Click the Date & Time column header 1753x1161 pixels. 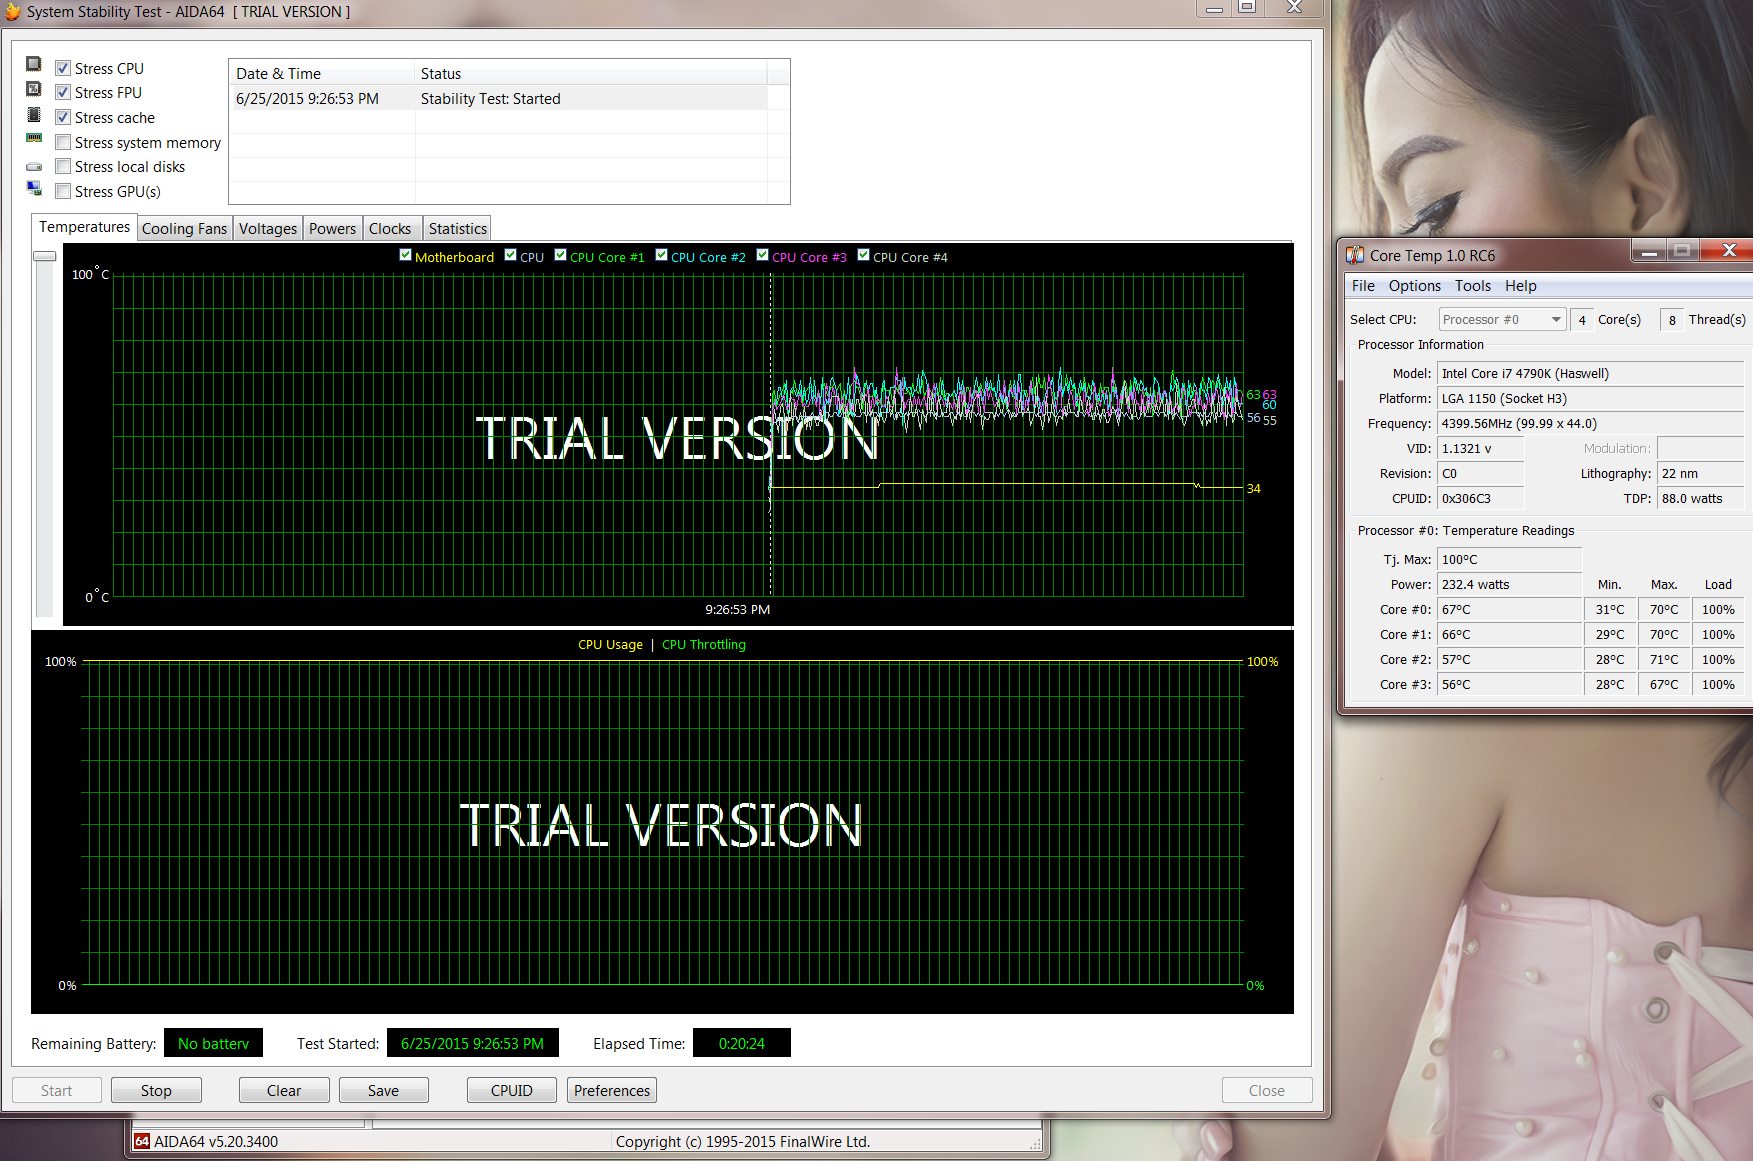click(322, 73)
